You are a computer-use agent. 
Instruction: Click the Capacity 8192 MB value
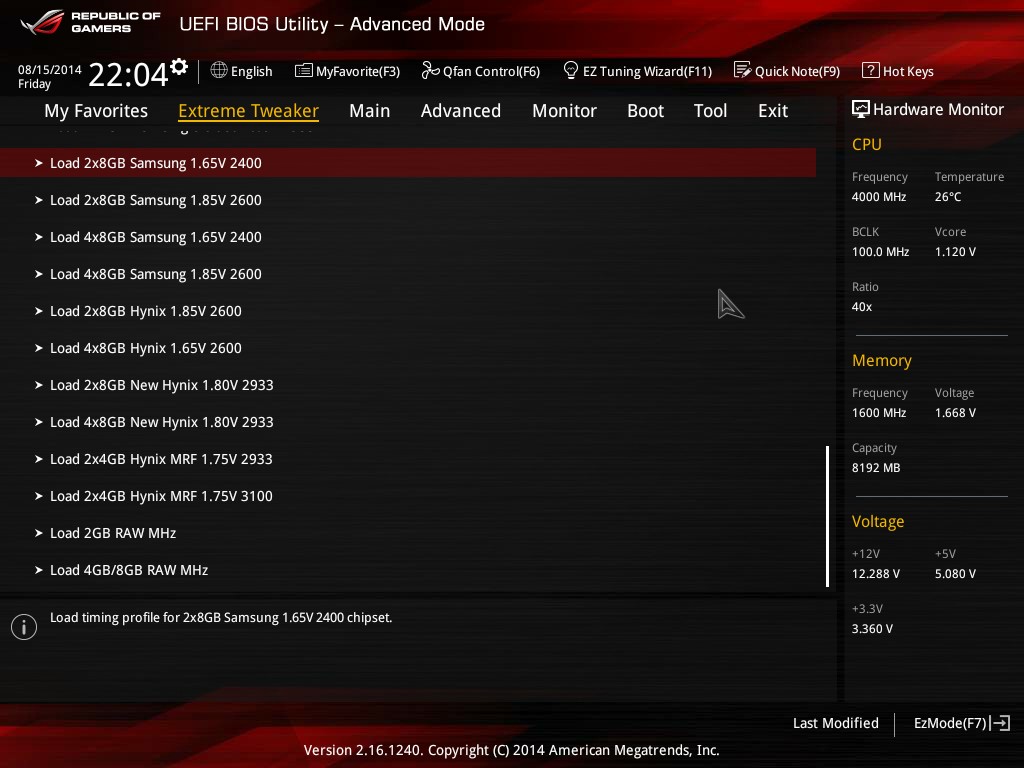tap(876, 468)
